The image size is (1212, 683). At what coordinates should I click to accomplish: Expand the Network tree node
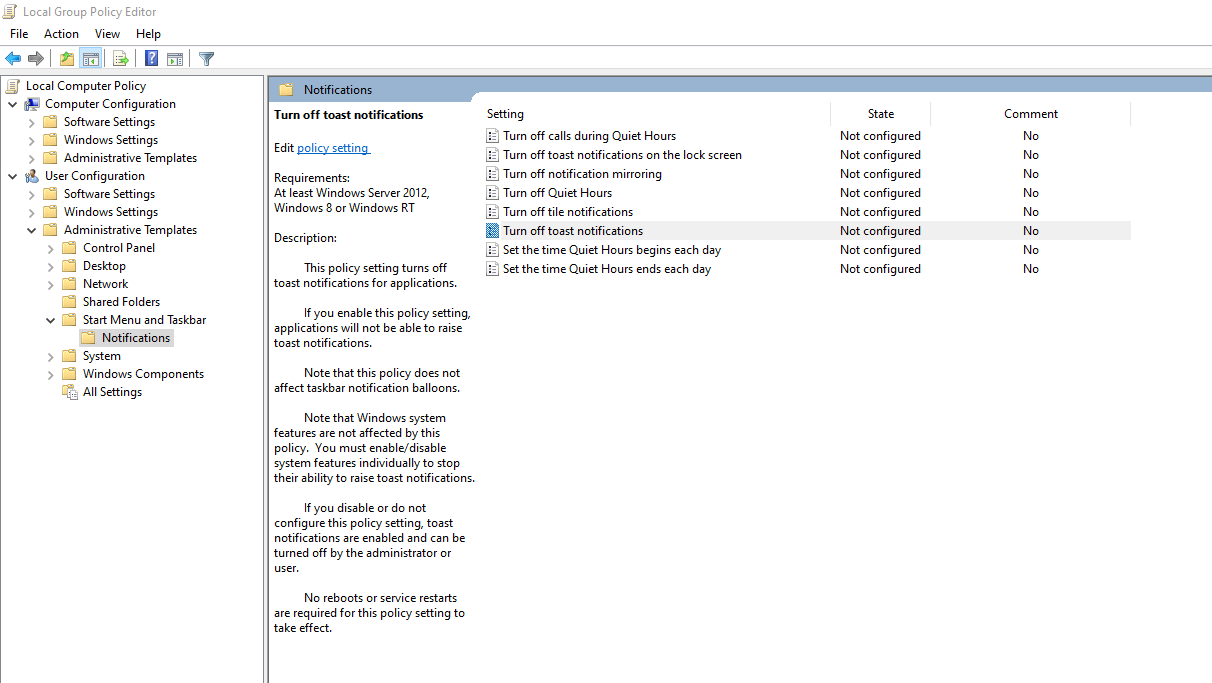coord(51,284)
